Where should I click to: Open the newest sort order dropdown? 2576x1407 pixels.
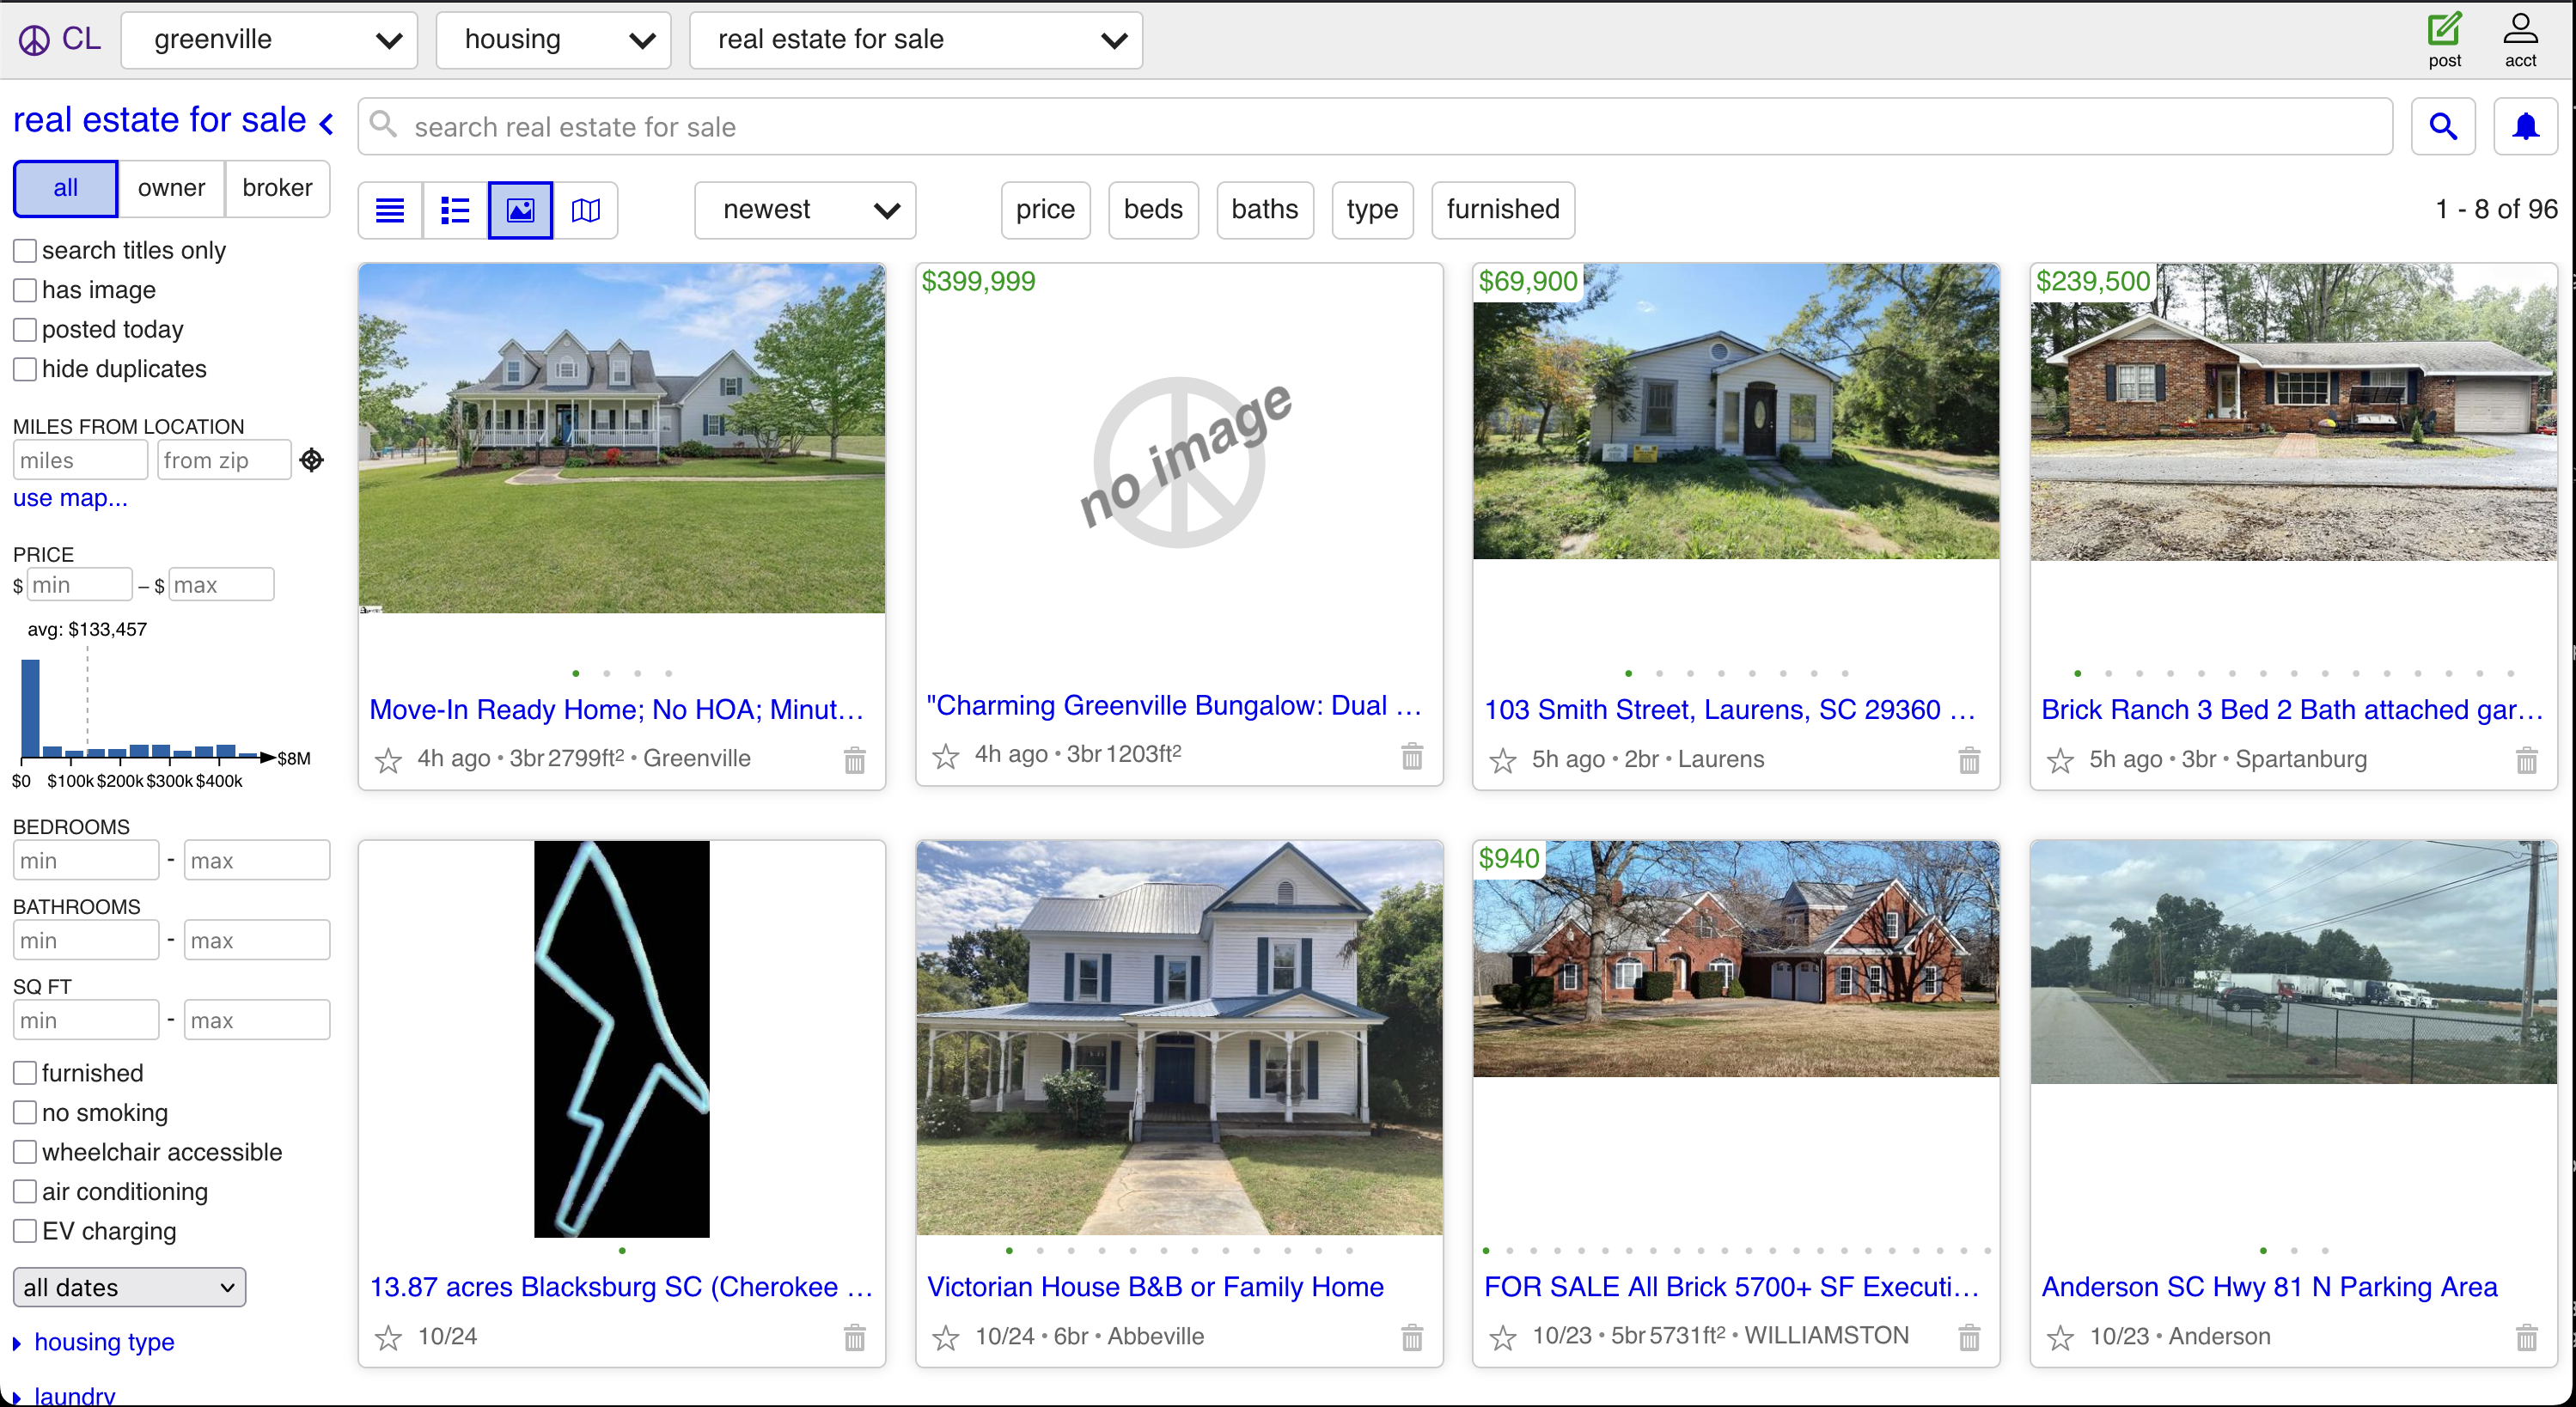pyautogui.click(x=804, y=210)
